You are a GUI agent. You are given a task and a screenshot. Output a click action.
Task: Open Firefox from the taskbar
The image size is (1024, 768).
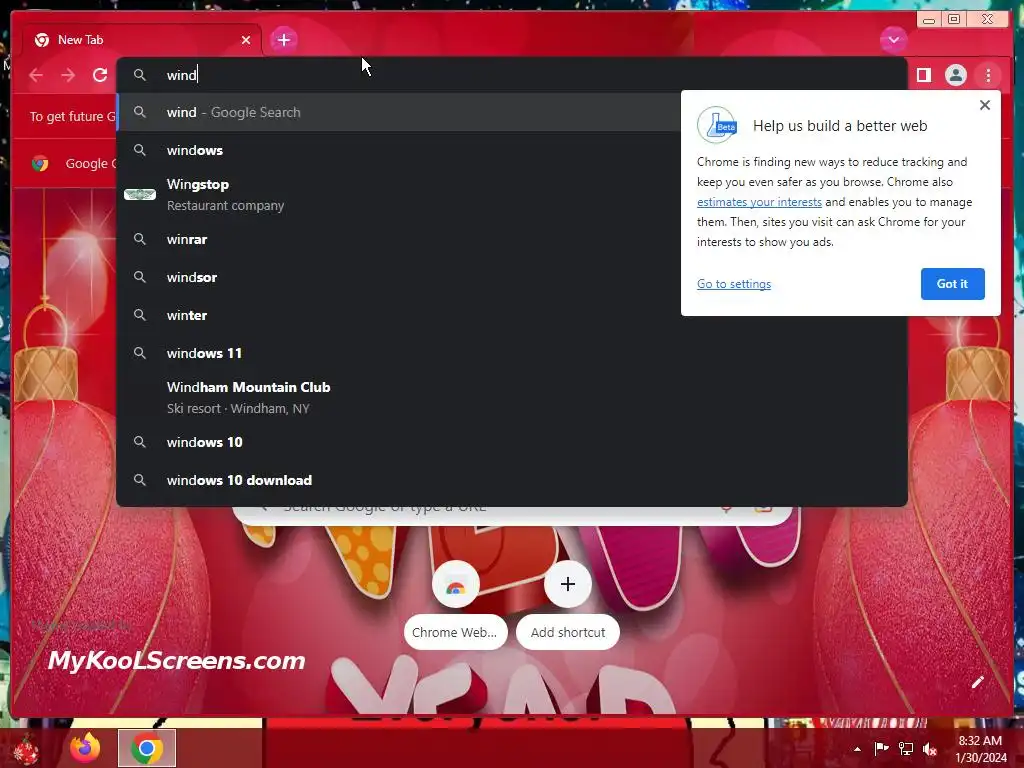(x=86, y=748)
